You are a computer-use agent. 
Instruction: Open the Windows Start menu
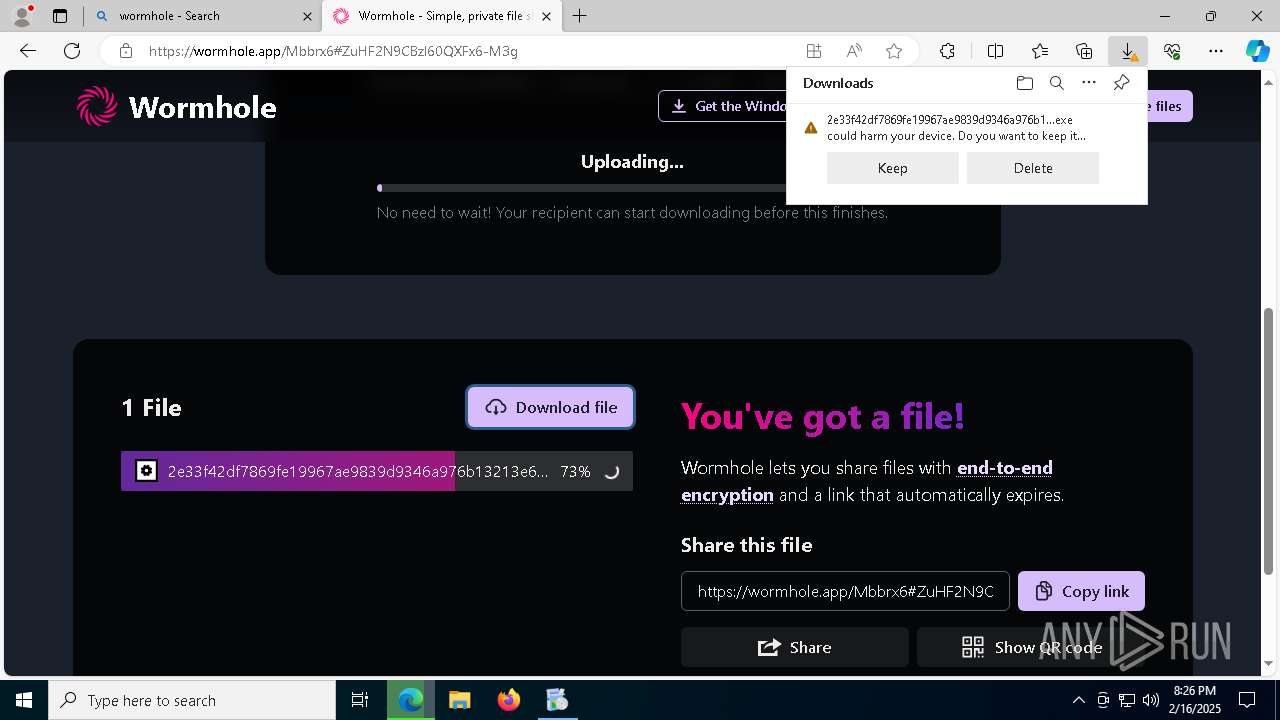coord(24,700)
